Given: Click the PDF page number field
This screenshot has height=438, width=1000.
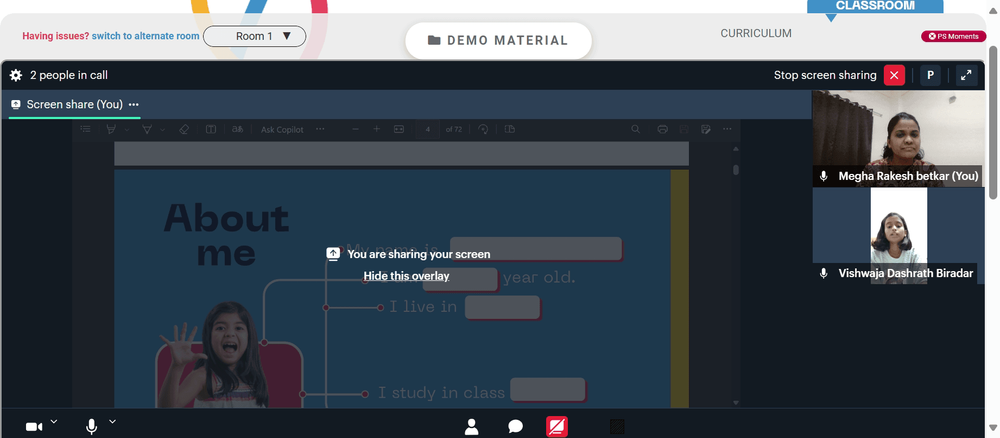Looking at the screenshot, I should [x=428, y=129].
